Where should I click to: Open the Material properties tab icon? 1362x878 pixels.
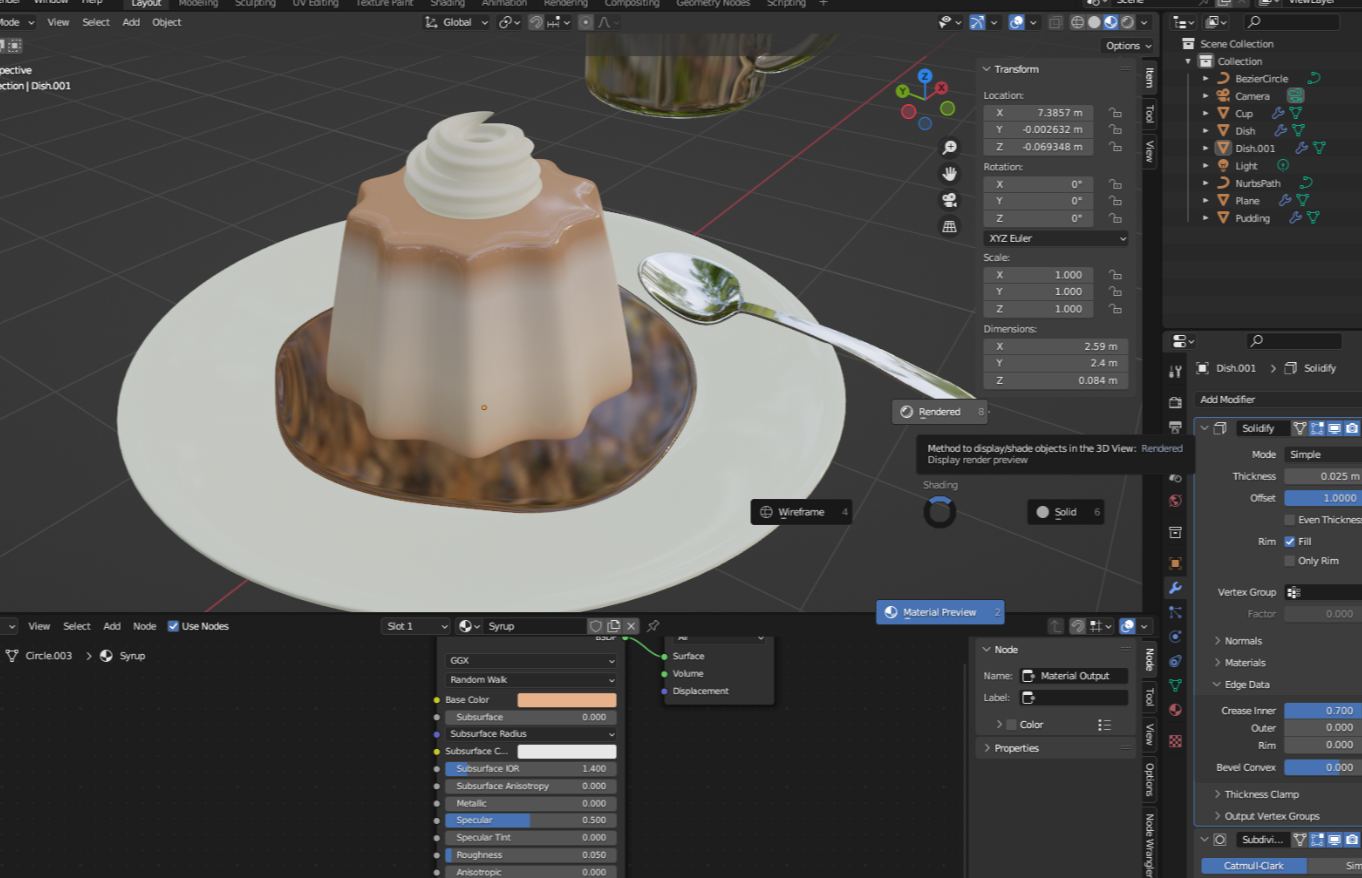[1176, 710]
